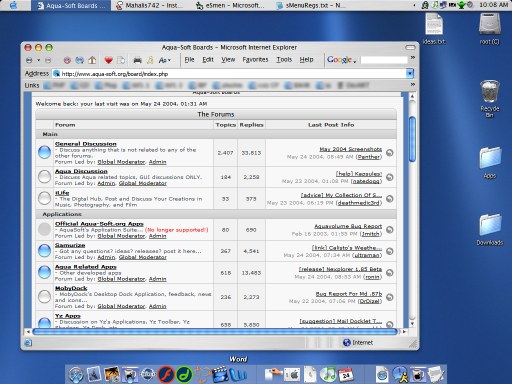This screenshot has width=512, height=384.
Task: Click the Back arrow in the IE toolbar
Action: pos(29,60)
